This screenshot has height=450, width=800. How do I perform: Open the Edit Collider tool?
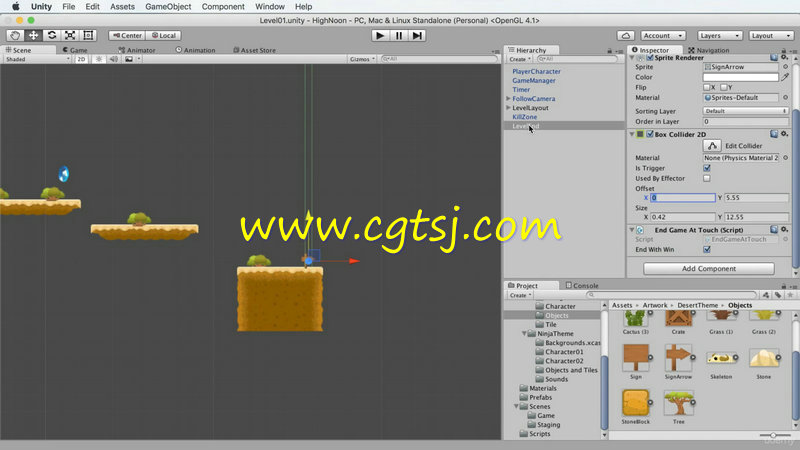pos(712,146)
